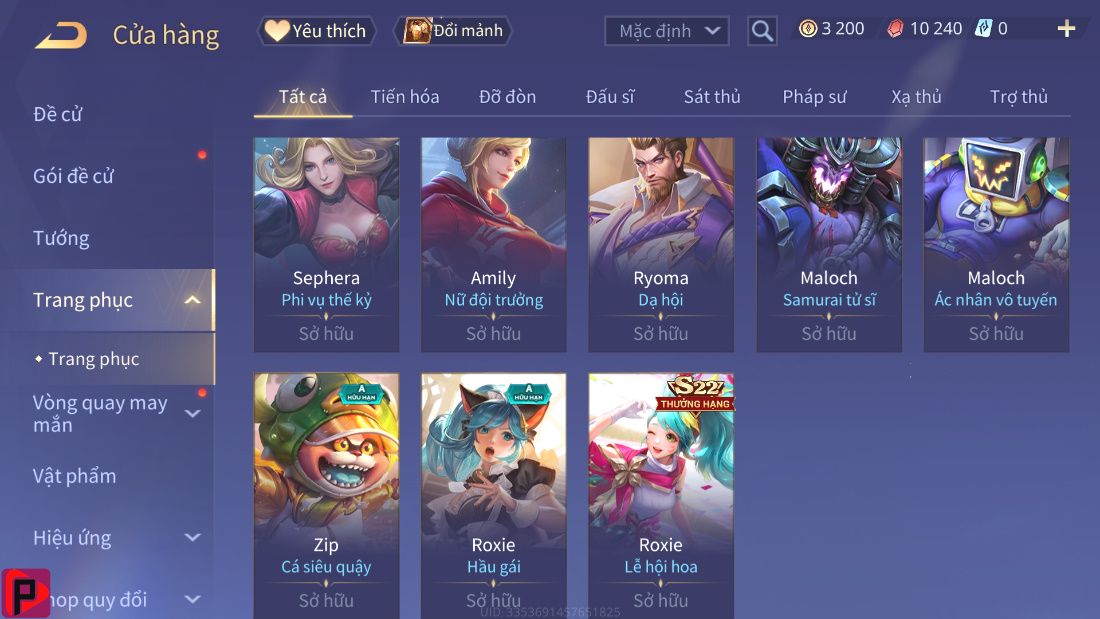Screen dimensions: 1100x619
Task: Tap the plus icon to add currency
Action: tap(1066, 28)
